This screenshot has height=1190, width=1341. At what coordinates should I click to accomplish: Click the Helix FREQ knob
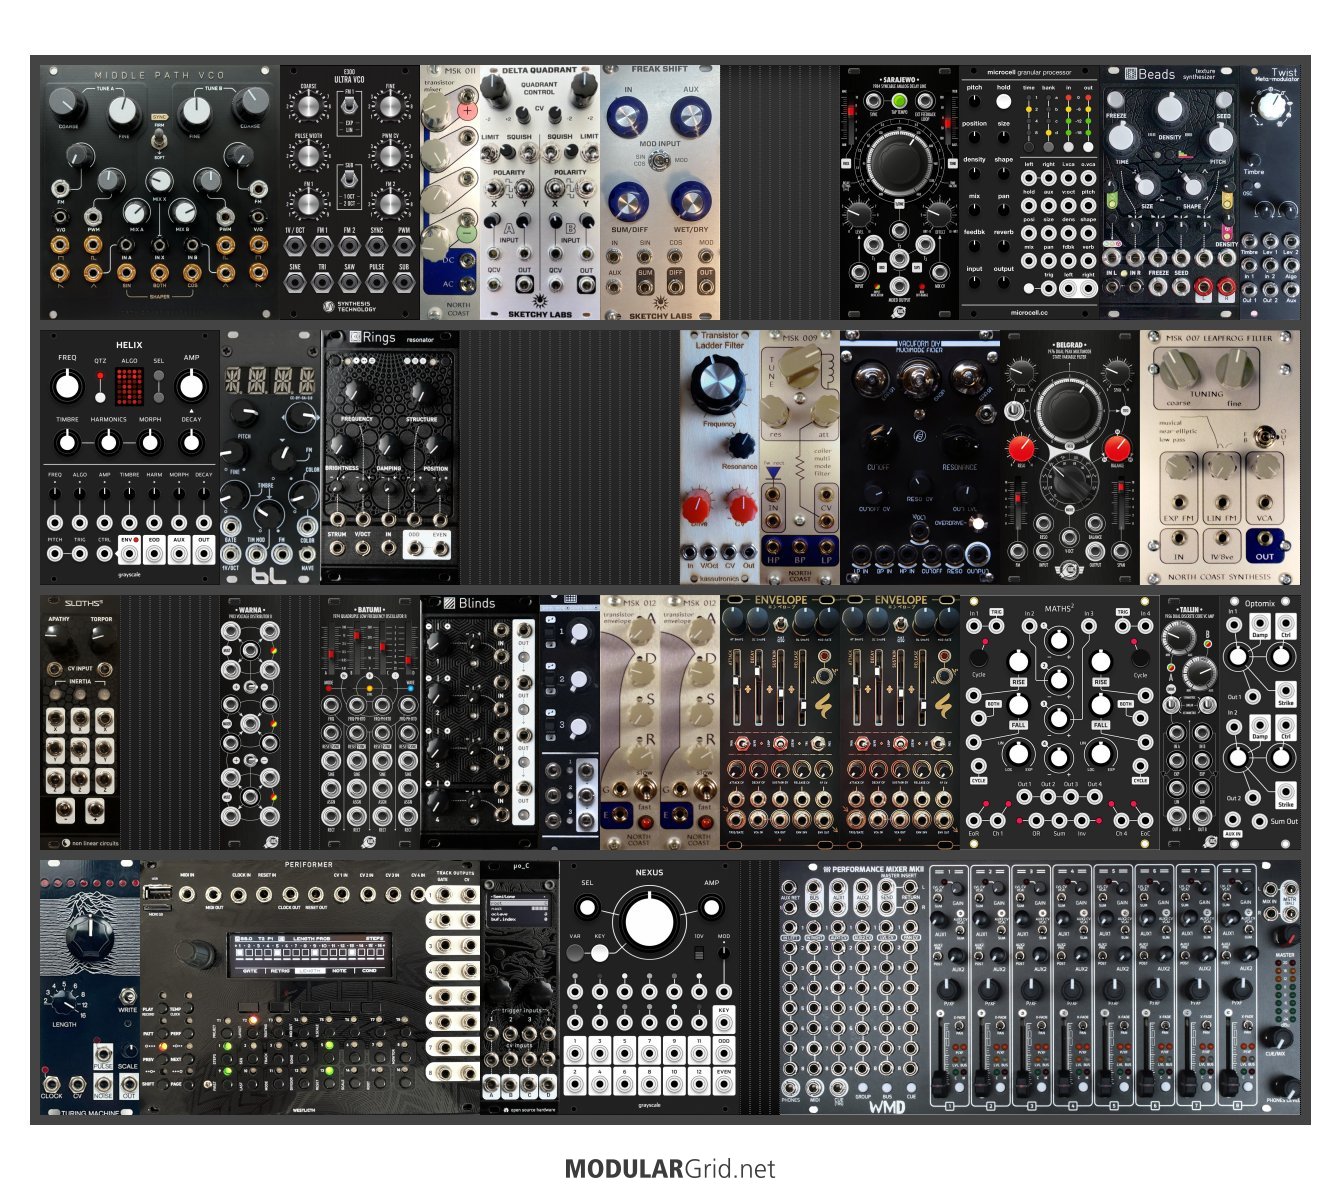pos(67,385)
